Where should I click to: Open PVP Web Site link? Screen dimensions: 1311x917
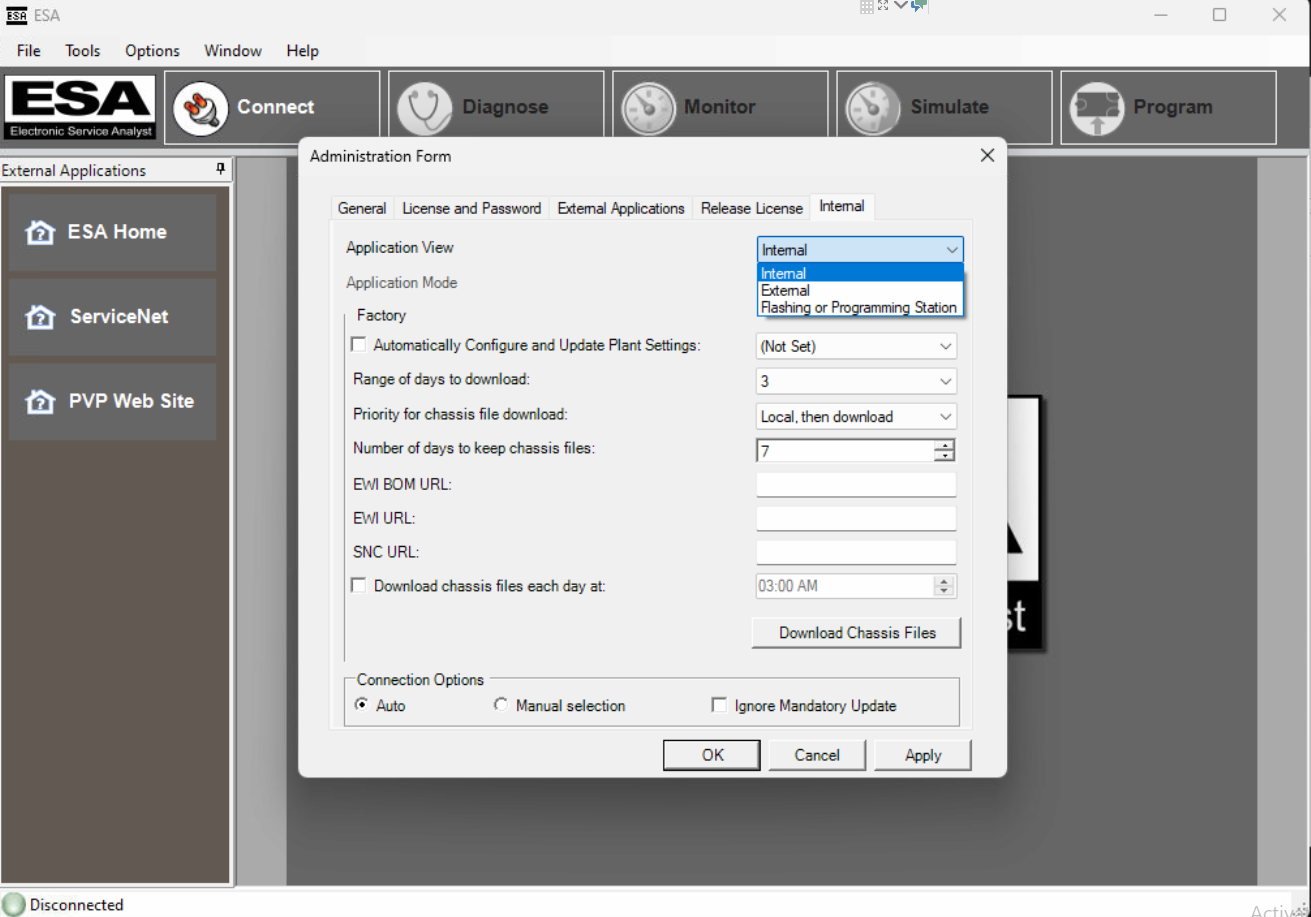point(112,401)
